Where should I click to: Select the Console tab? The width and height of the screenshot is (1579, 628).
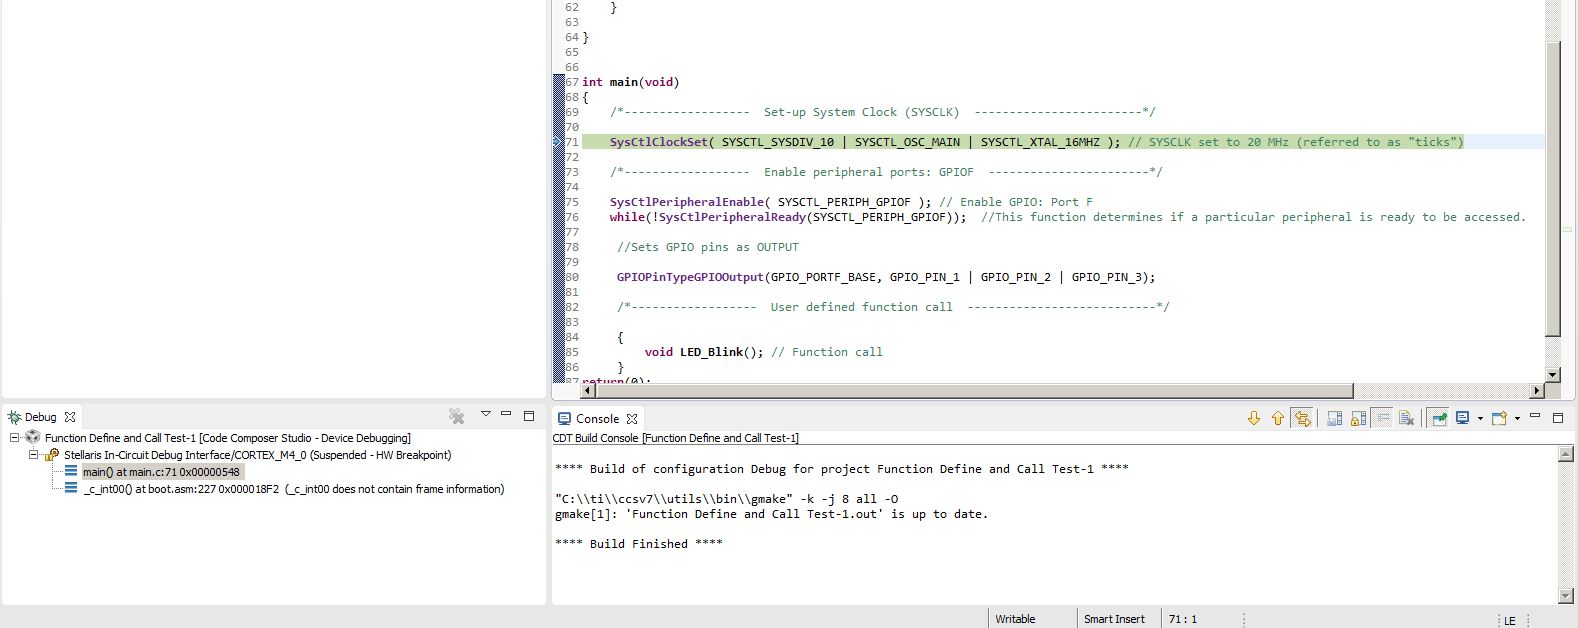click(597, 419)
